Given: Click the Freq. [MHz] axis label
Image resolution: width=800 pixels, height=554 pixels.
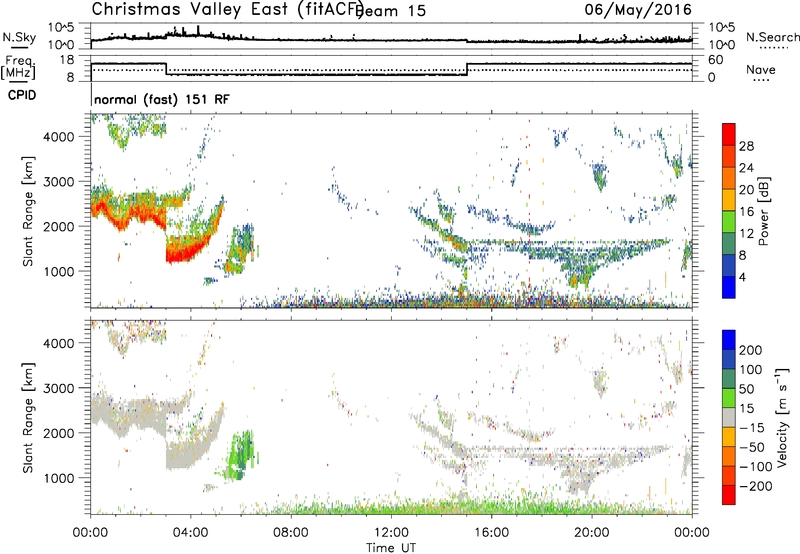Looking at the screenshot, I should click(x=18, y=68).
